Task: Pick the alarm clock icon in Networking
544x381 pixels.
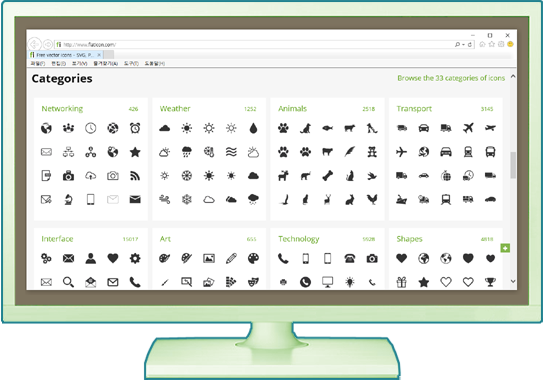Action: pos(135,128)
